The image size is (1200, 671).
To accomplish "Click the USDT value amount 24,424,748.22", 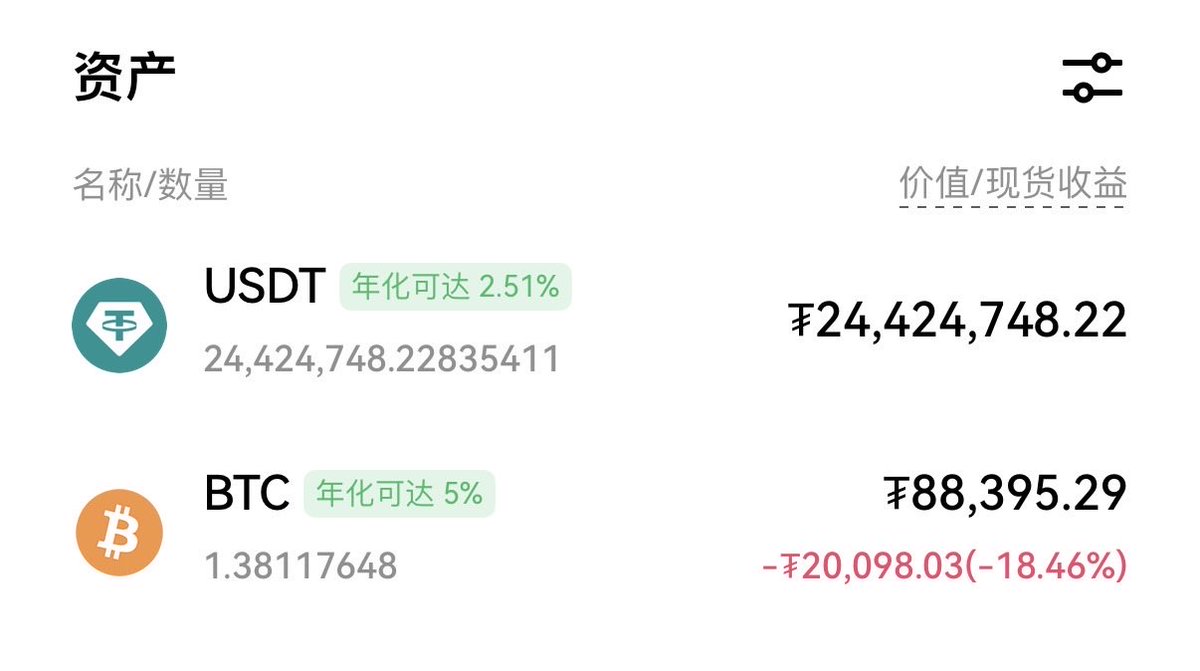I will (x=971, y=321).
